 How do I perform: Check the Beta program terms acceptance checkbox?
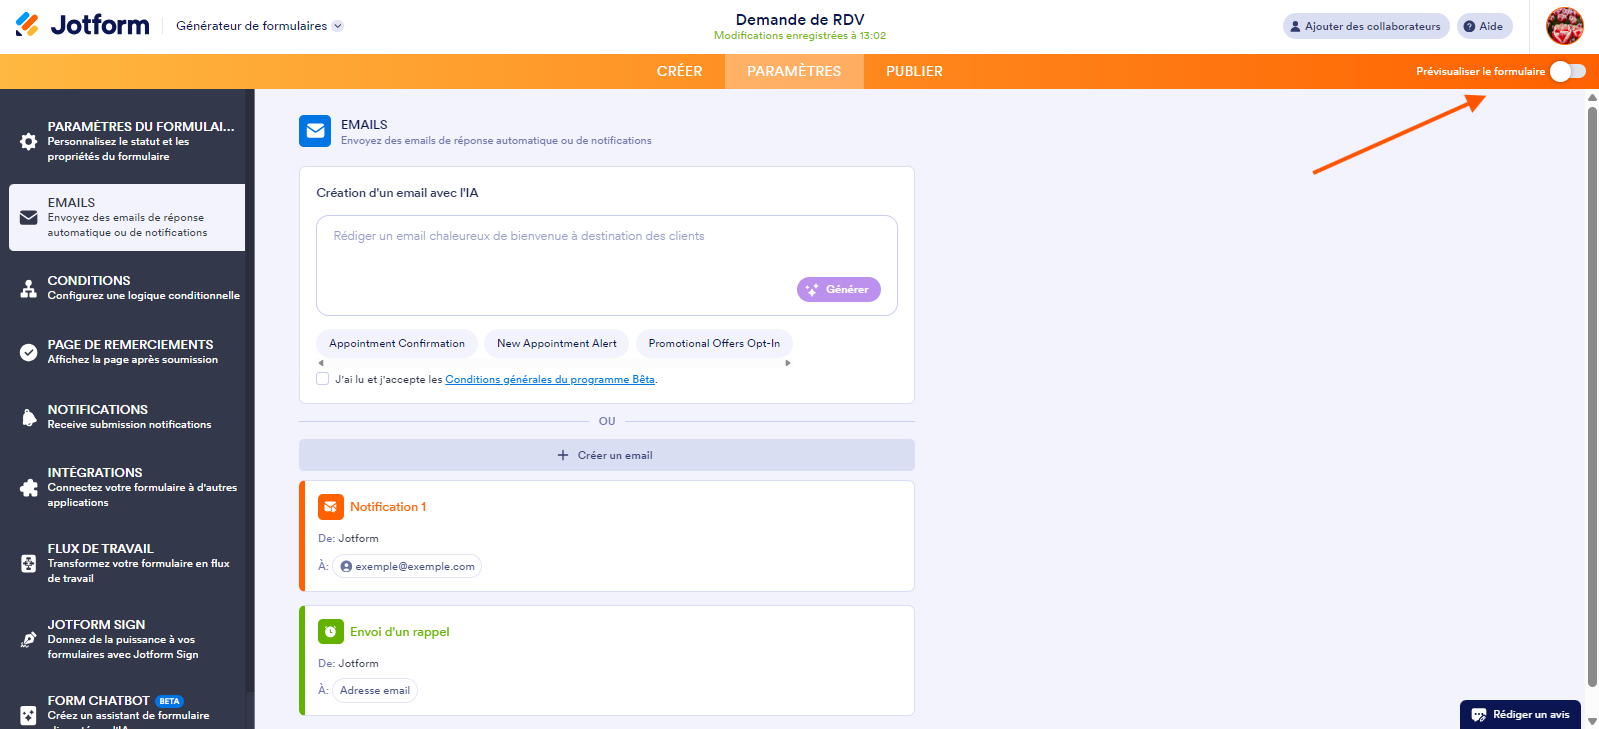(x=323, y=379)
